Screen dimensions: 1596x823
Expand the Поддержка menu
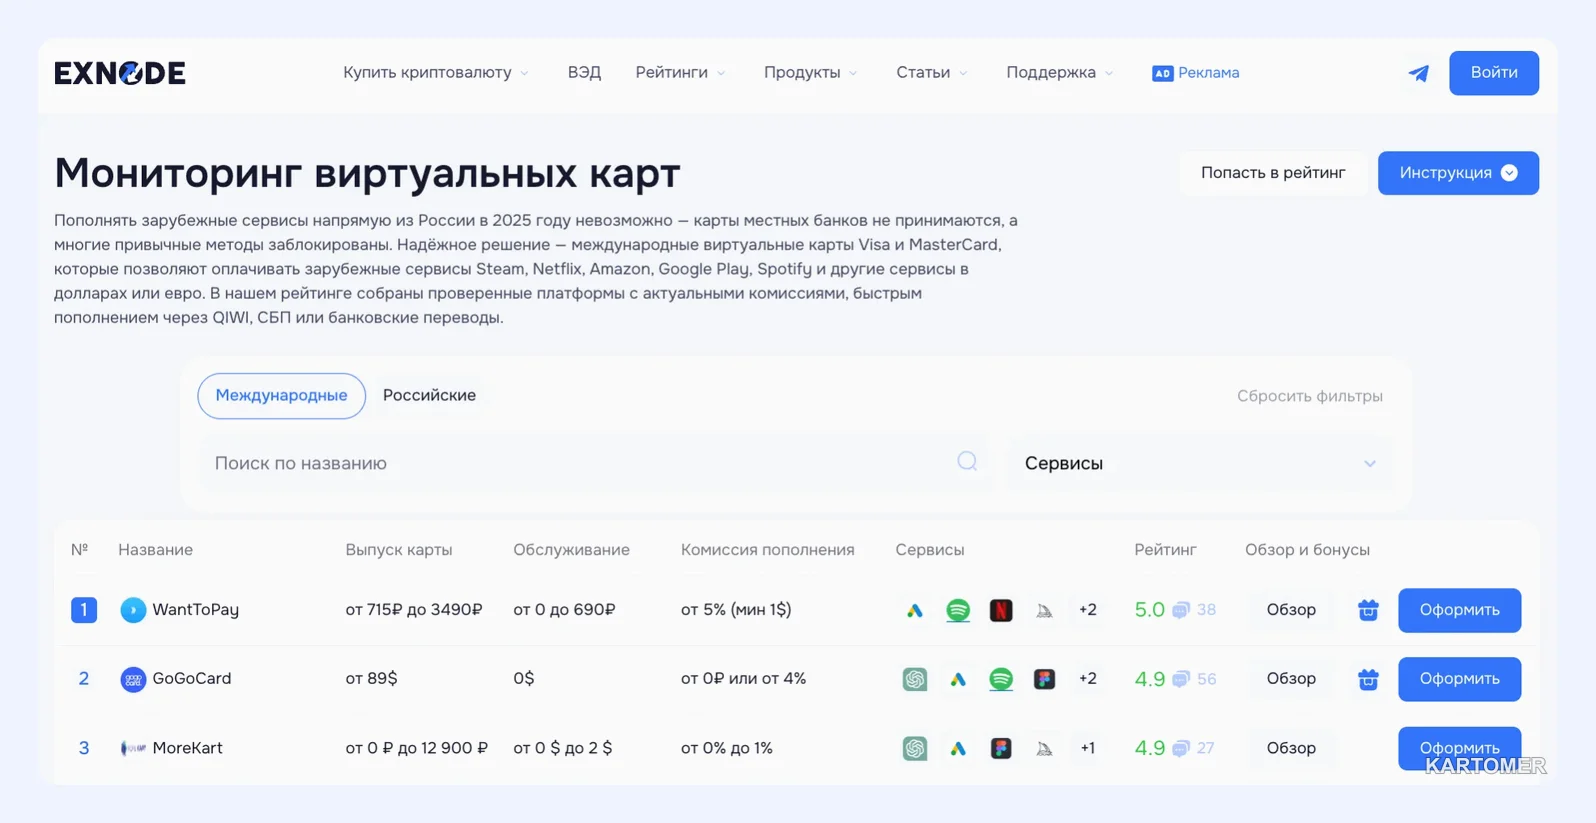point(1060,73)
